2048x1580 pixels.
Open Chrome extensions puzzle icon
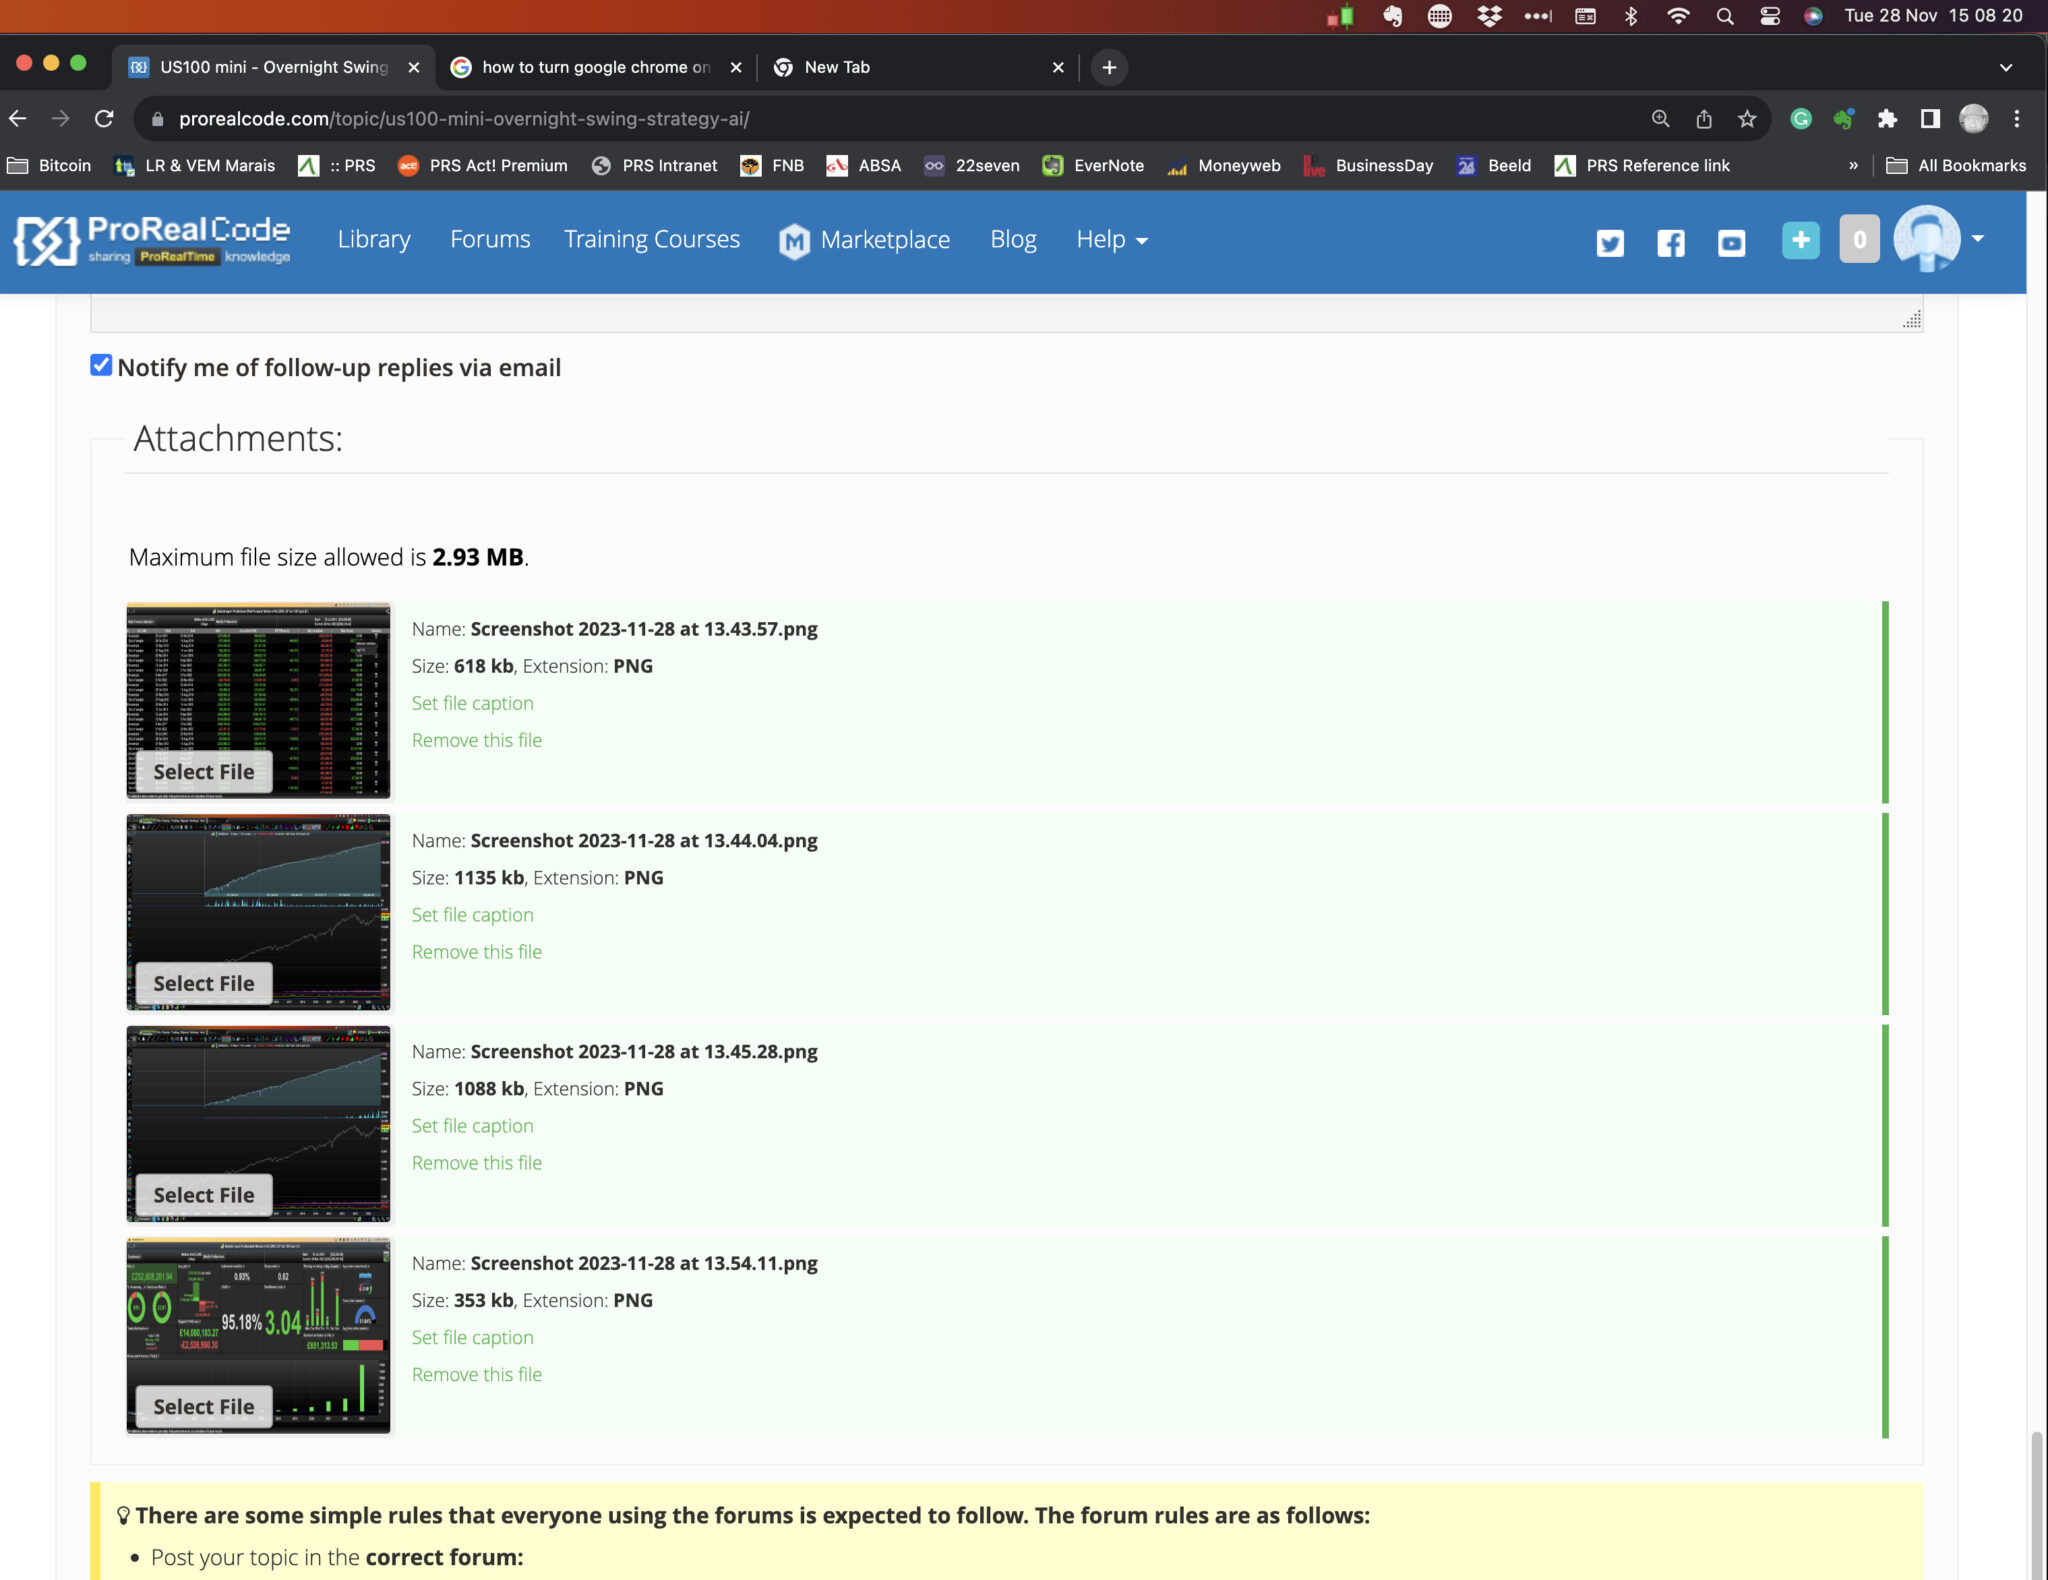pos(1887,119)
